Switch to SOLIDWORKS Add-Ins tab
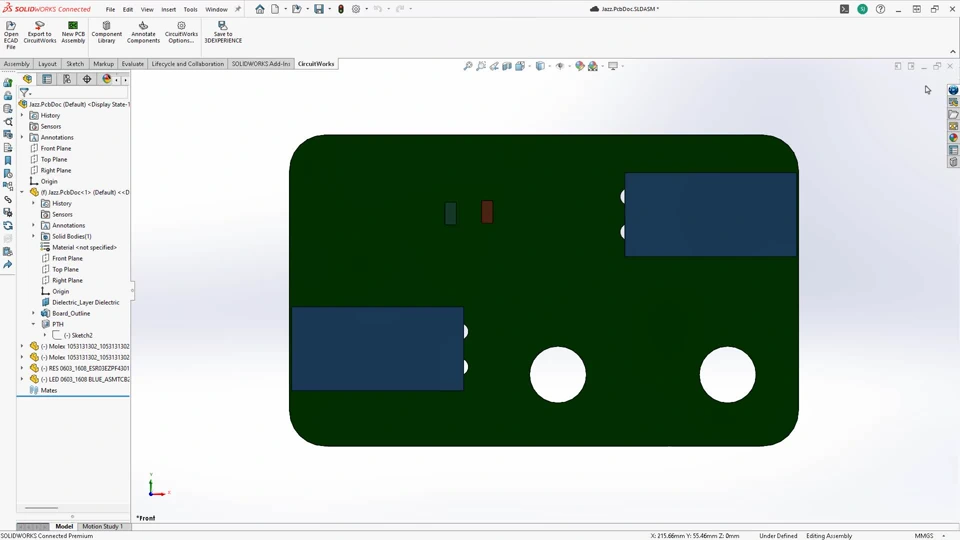Image resolution: width=960 pixels, height=540 pixels. pos(261,64)
